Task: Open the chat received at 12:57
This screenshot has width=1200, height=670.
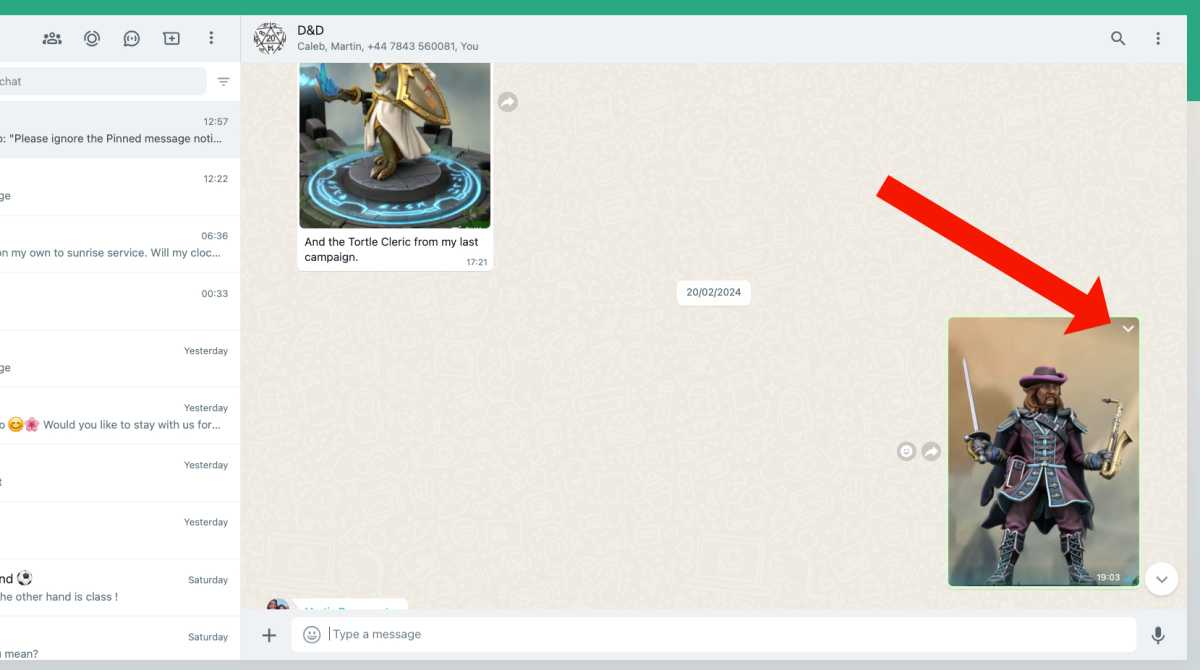Action: click(x=120, y=130)
